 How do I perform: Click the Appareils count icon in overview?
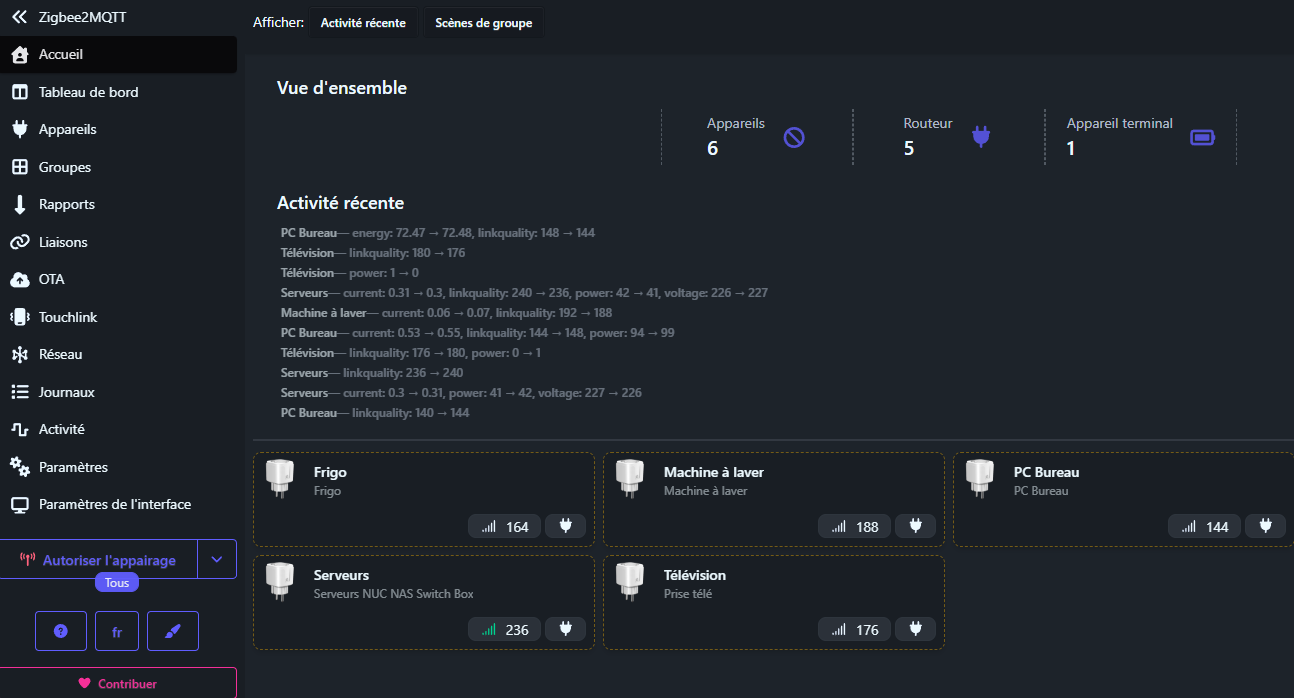[x=794, y=137]
